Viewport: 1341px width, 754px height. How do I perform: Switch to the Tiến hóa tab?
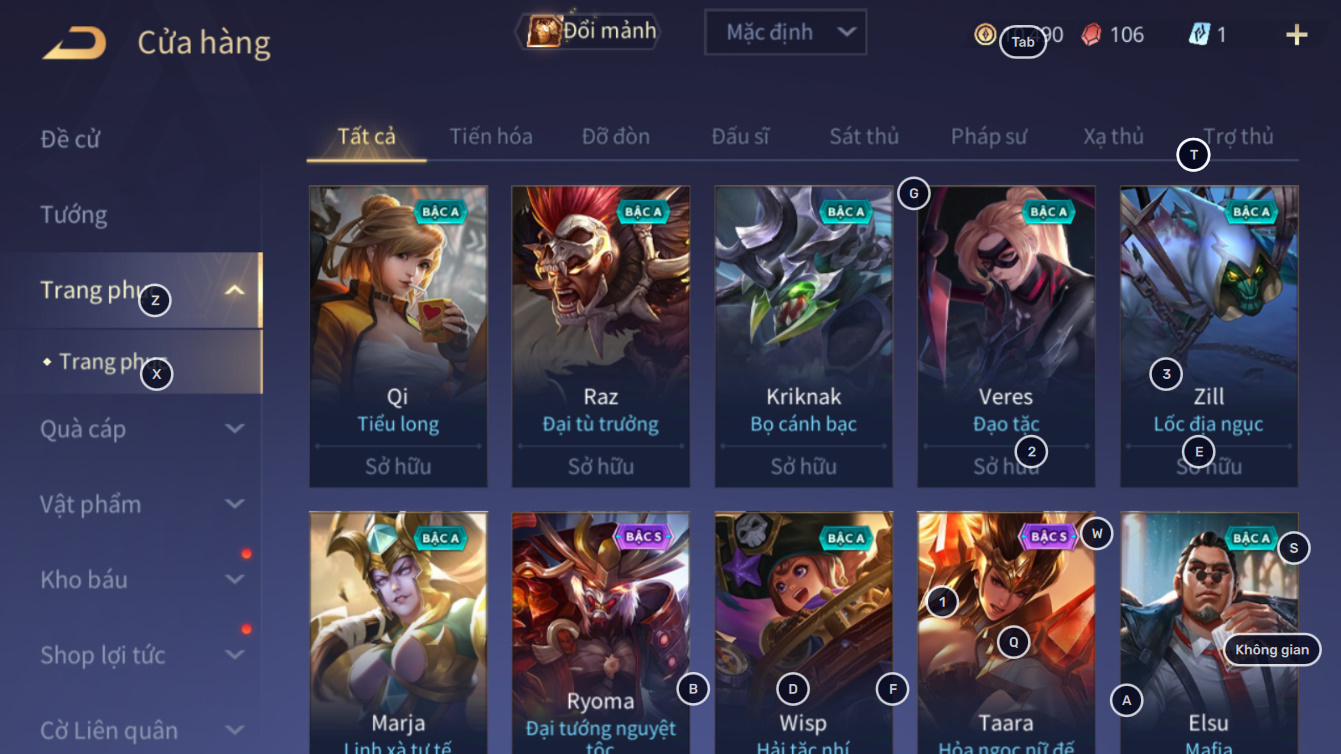491,137
